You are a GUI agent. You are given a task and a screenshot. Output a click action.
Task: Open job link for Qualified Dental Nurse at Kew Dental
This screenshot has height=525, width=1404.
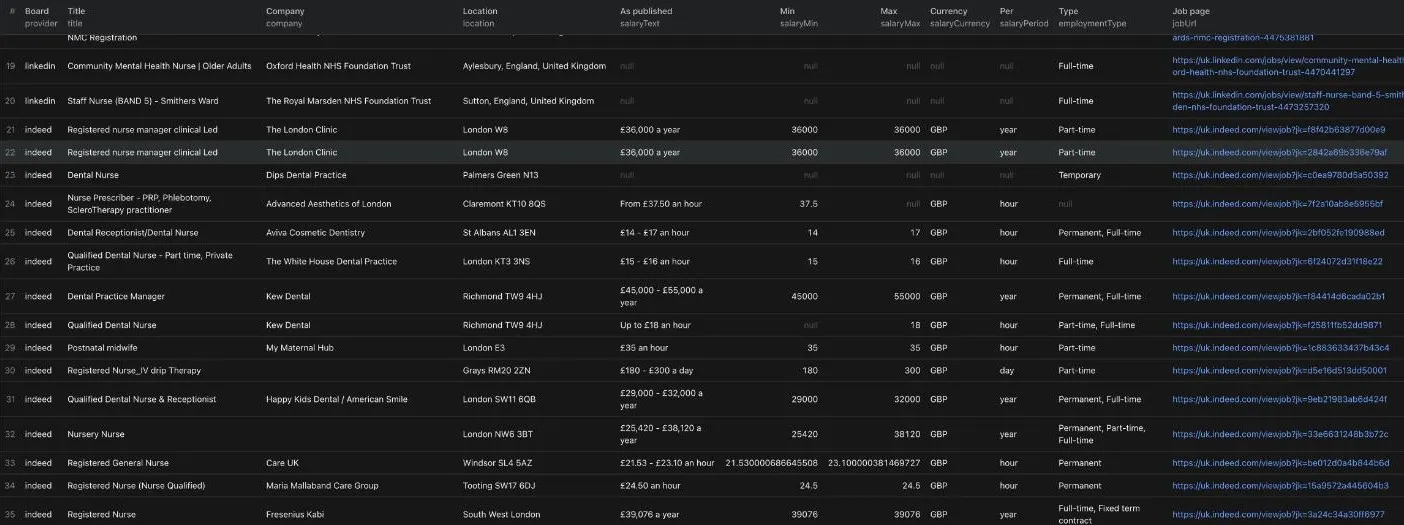(1278, 325)
